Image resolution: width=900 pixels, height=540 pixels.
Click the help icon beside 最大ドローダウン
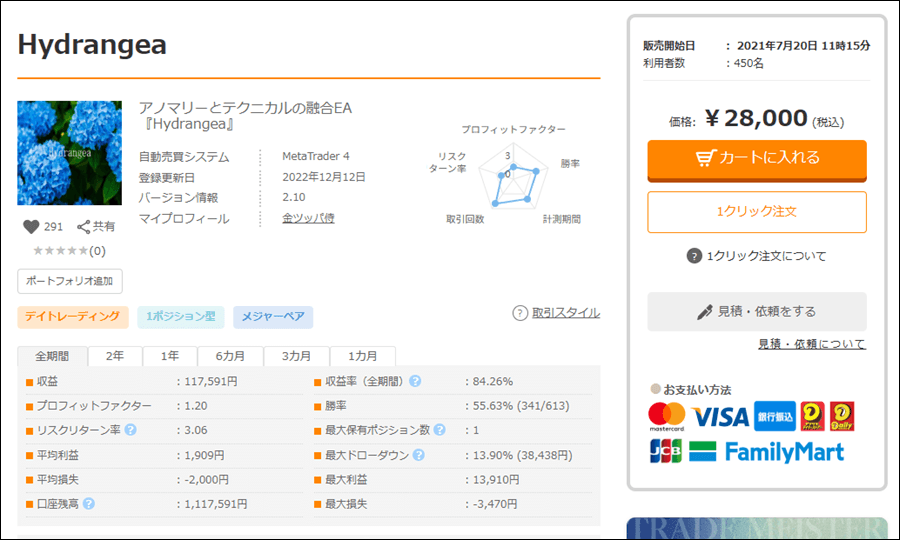419,455
